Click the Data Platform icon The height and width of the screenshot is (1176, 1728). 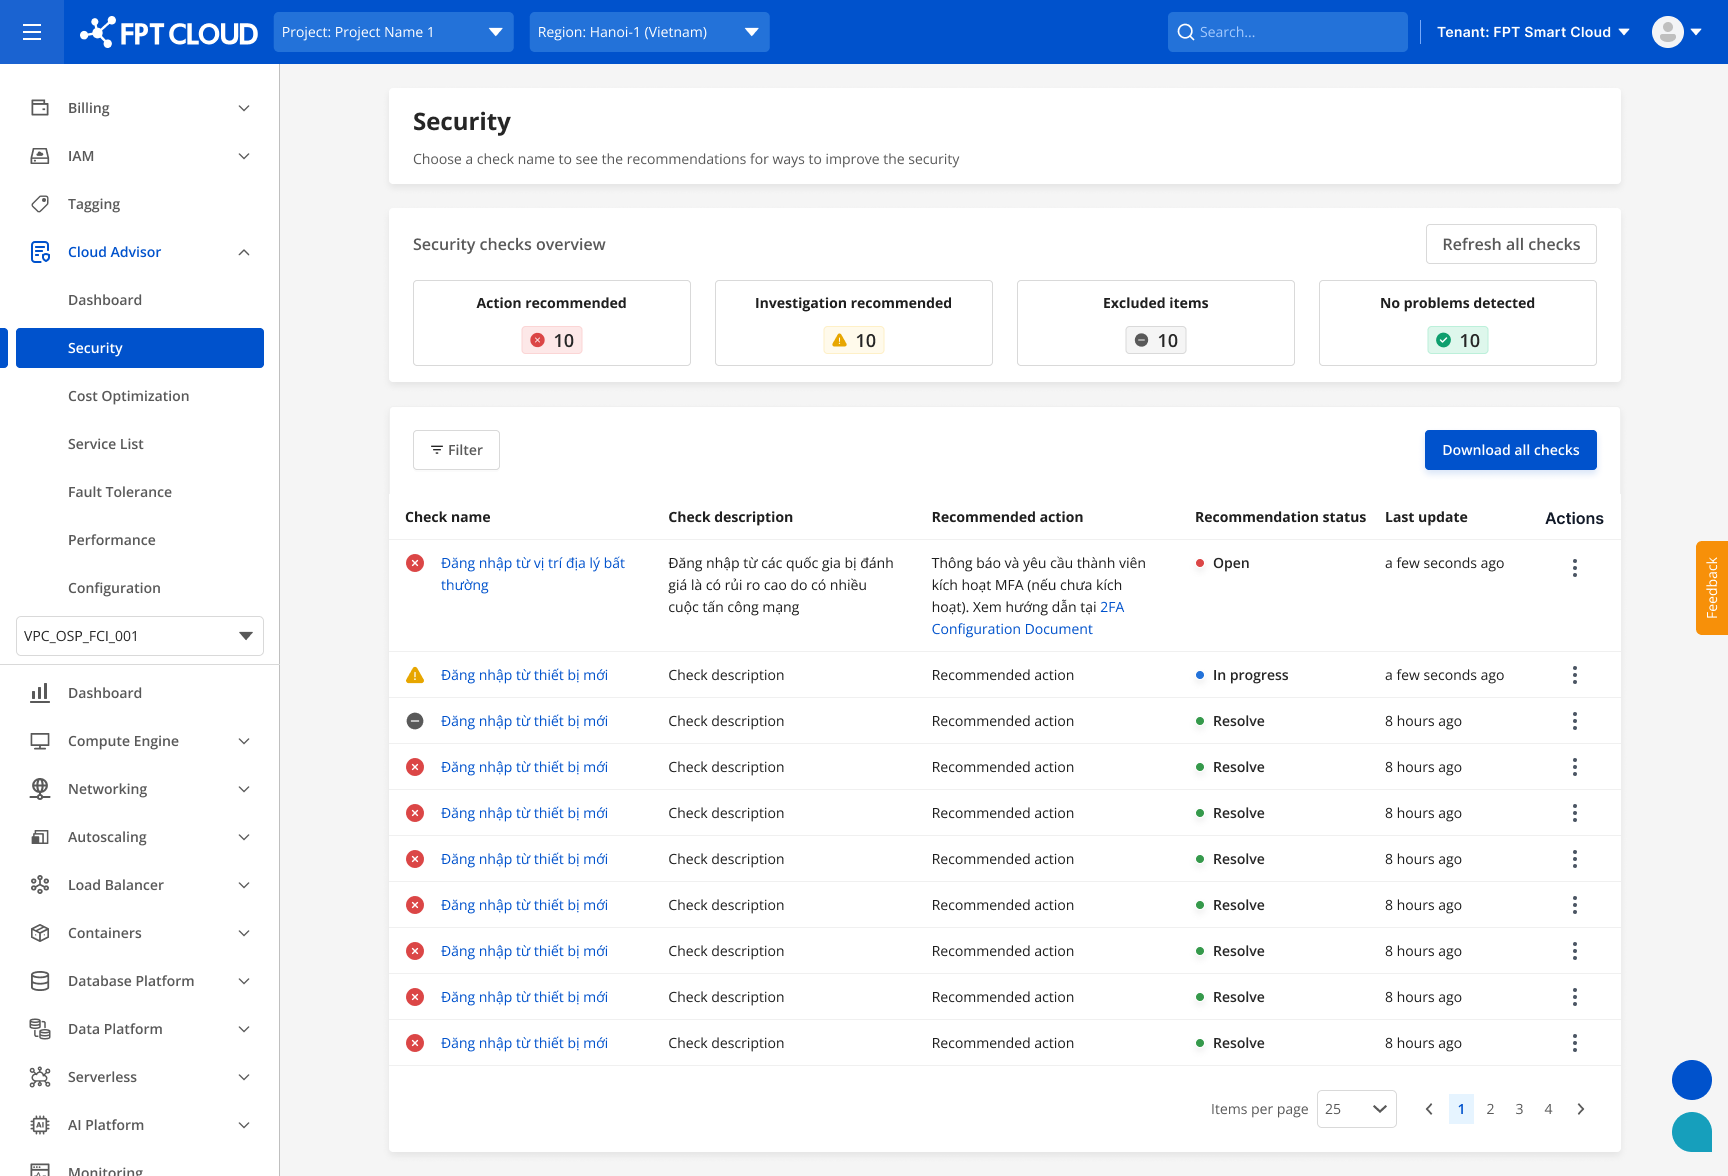[x=40, y=1029]
